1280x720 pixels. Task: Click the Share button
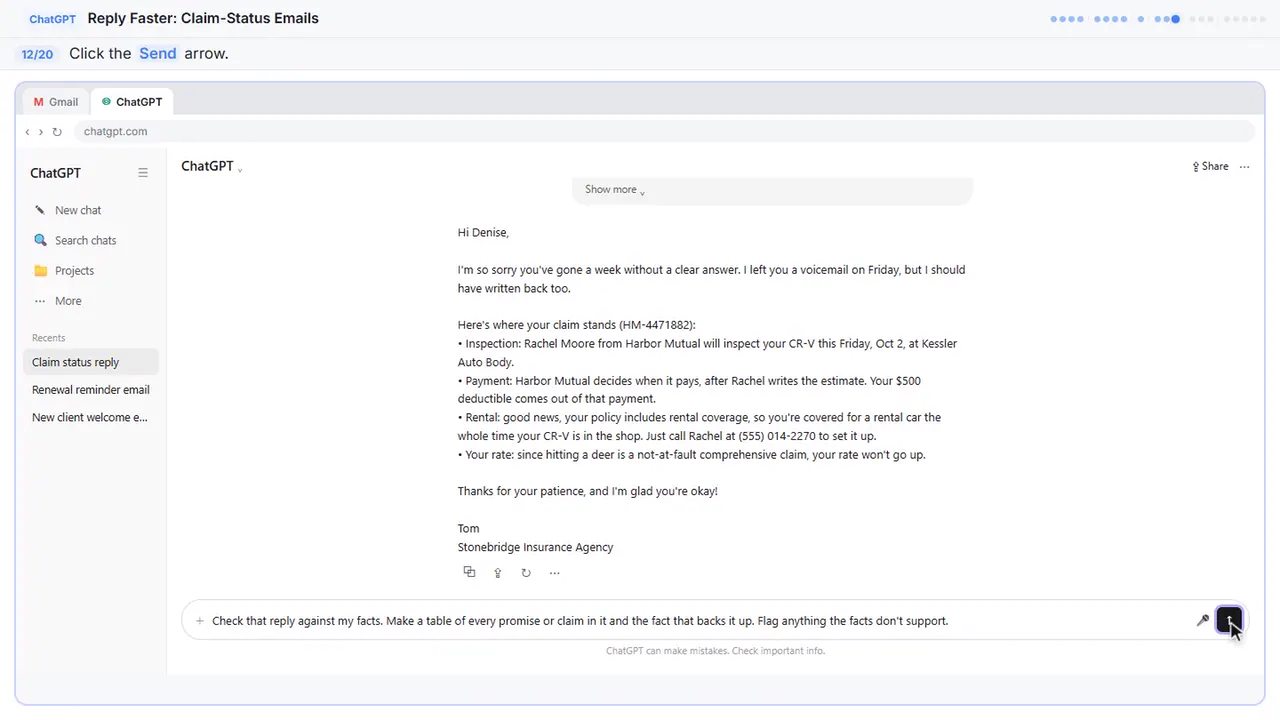(x=1210, y=167)
